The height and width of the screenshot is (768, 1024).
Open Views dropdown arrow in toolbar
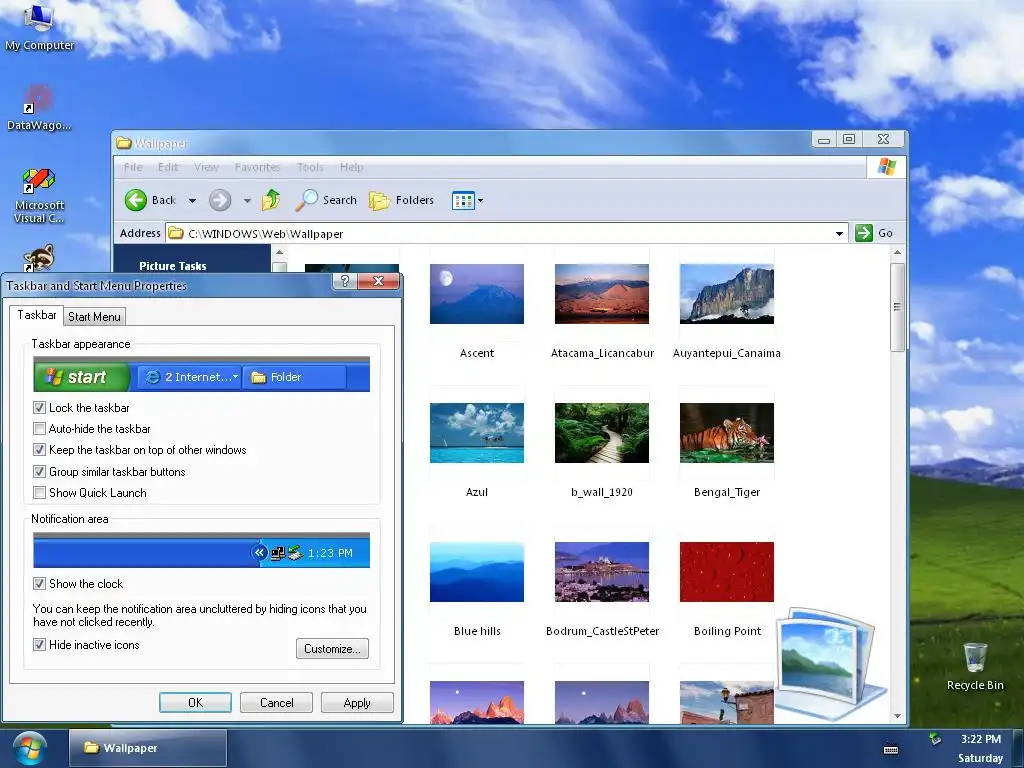(x=481, y=200)
